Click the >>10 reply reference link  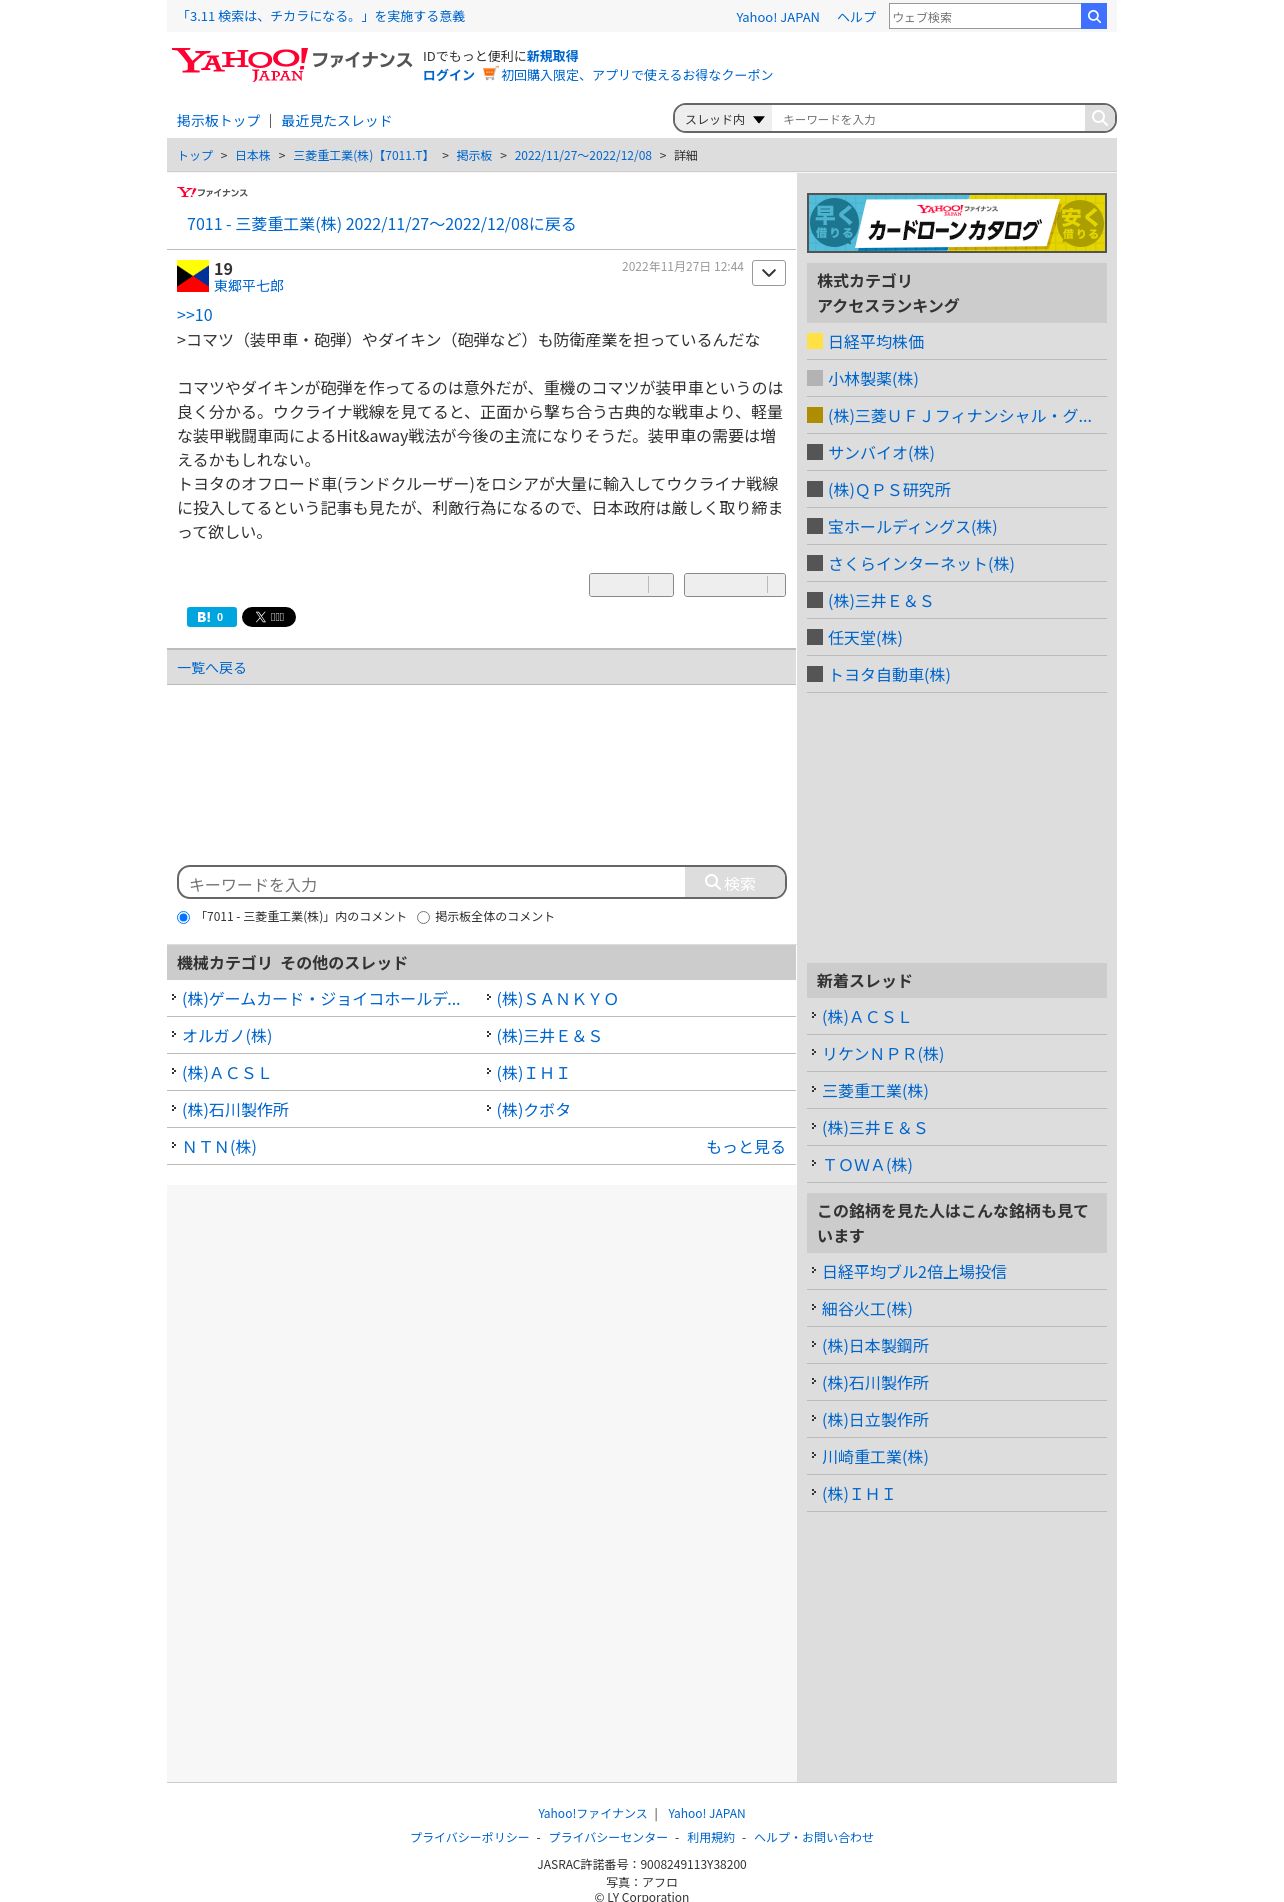(x=194, y=315)
